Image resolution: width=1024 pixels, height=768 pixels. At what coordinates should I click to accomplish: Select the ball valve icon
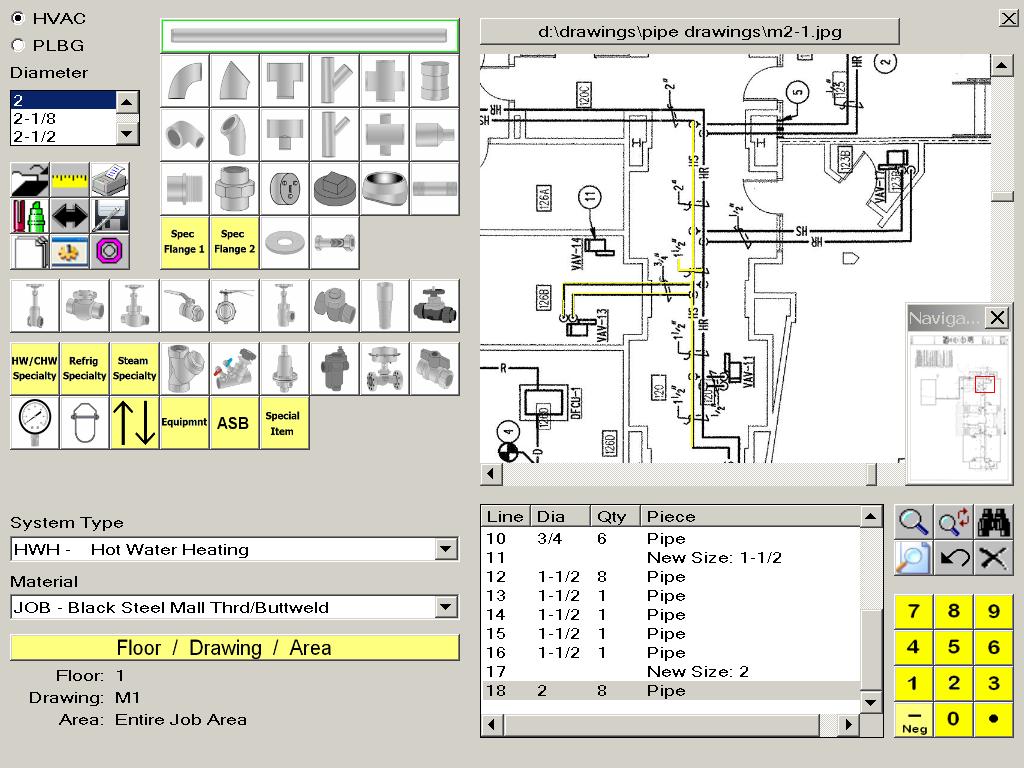[x=184, y=305]
